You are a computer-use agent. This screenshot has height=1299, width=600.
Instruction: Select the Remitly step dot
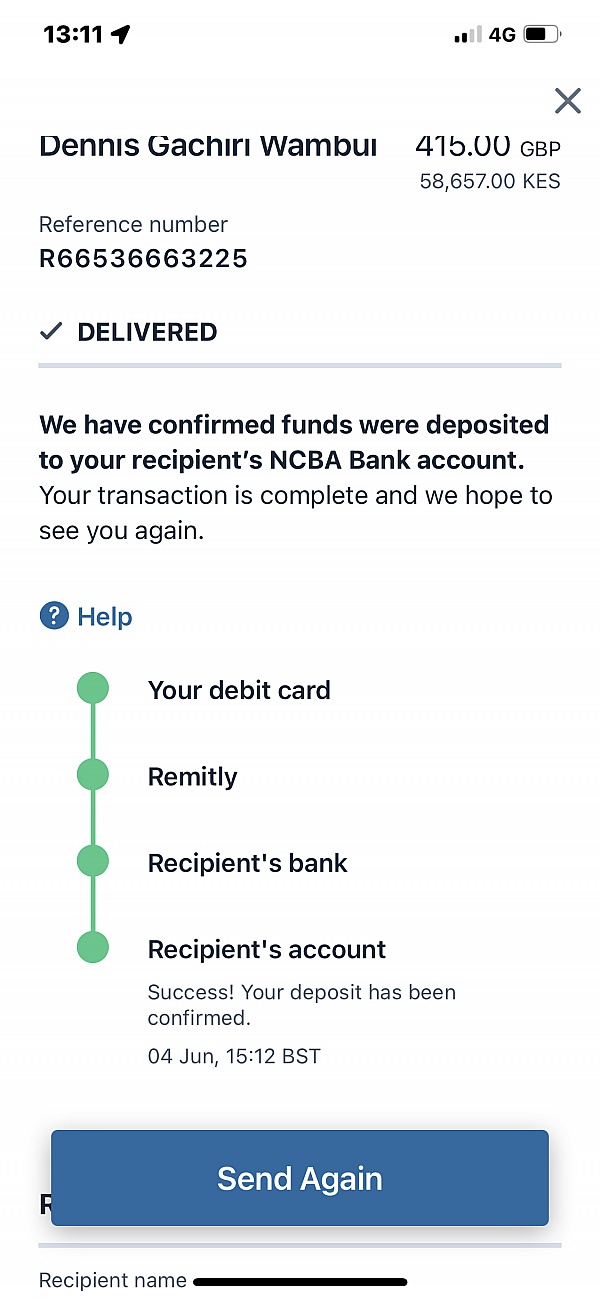click(x=93, y=775)
